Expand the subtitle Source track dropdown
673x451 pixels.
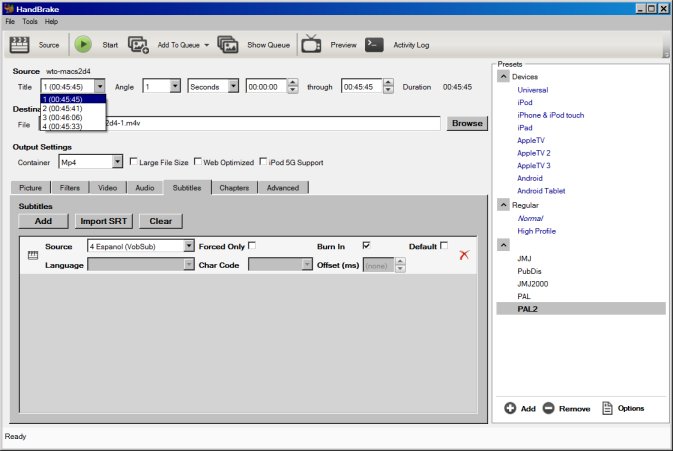[188, 246]
